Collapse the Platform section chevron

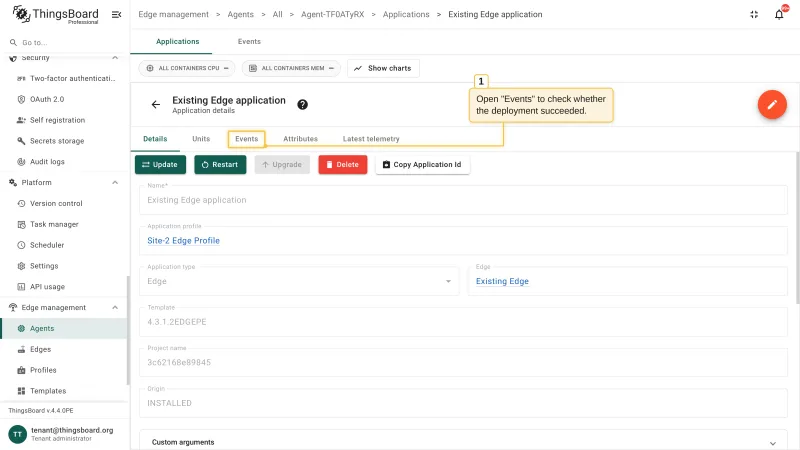(115, 182)
